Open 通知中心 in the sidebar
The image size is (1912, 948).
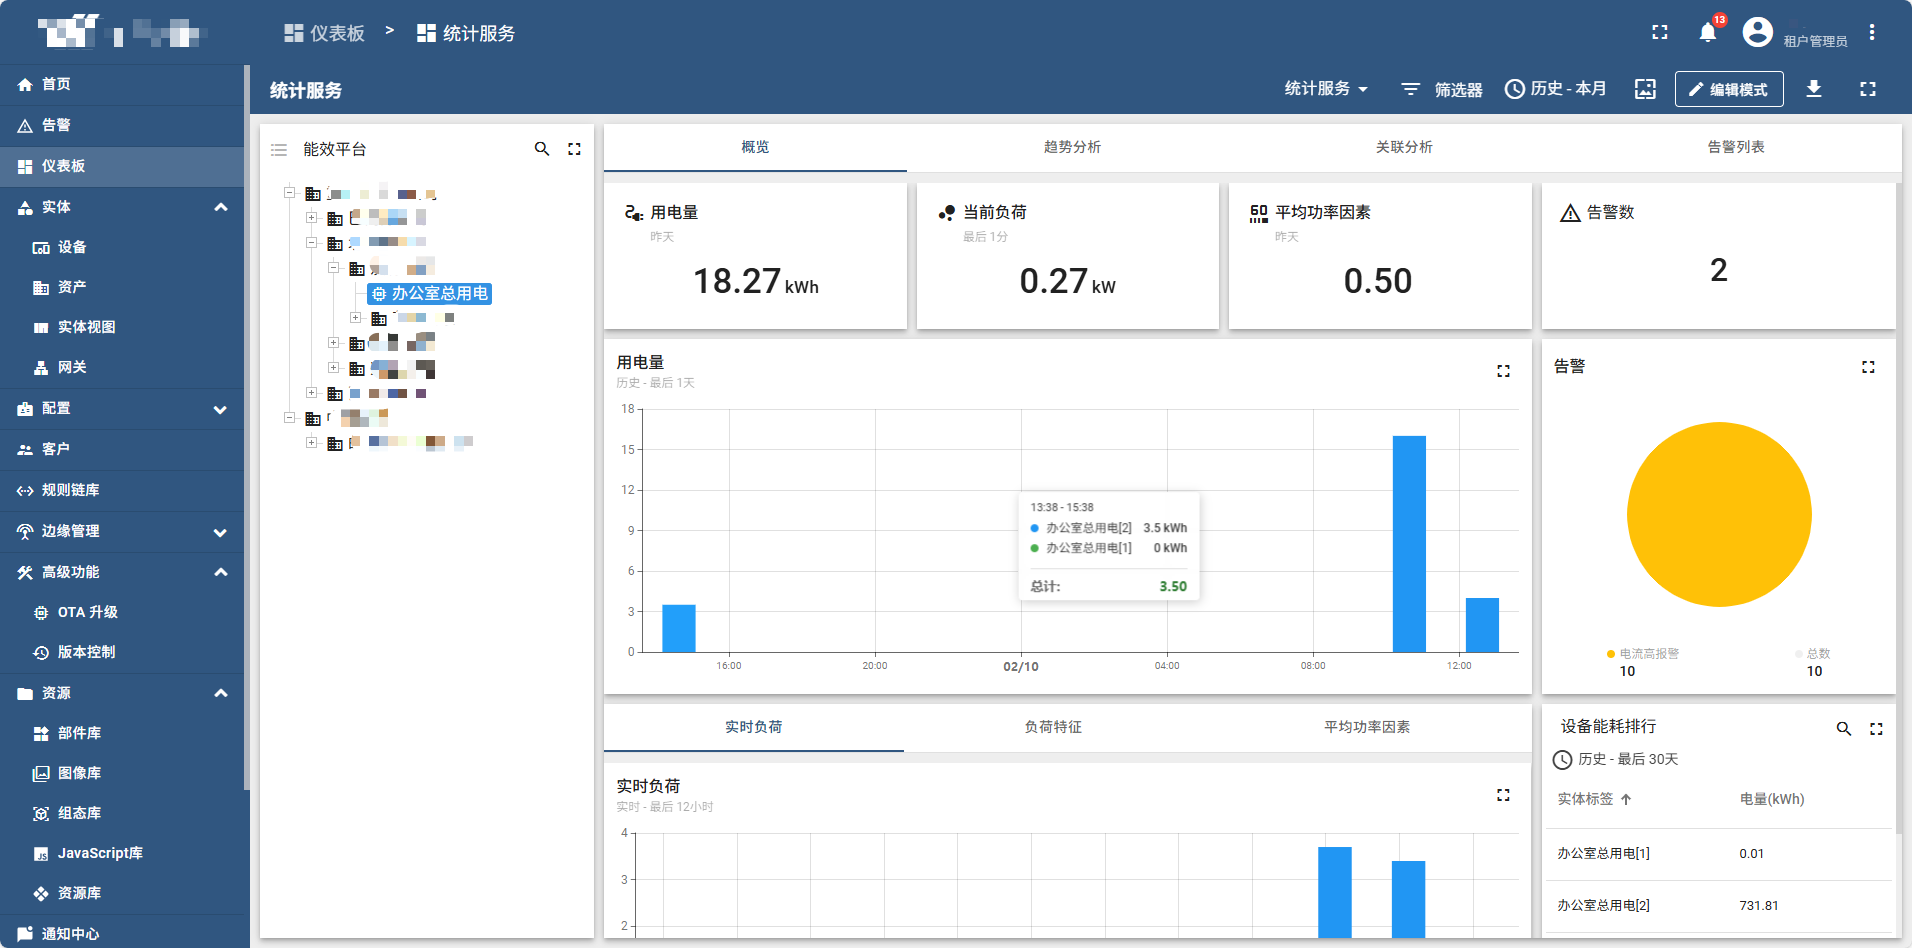[x=122, y=934]
